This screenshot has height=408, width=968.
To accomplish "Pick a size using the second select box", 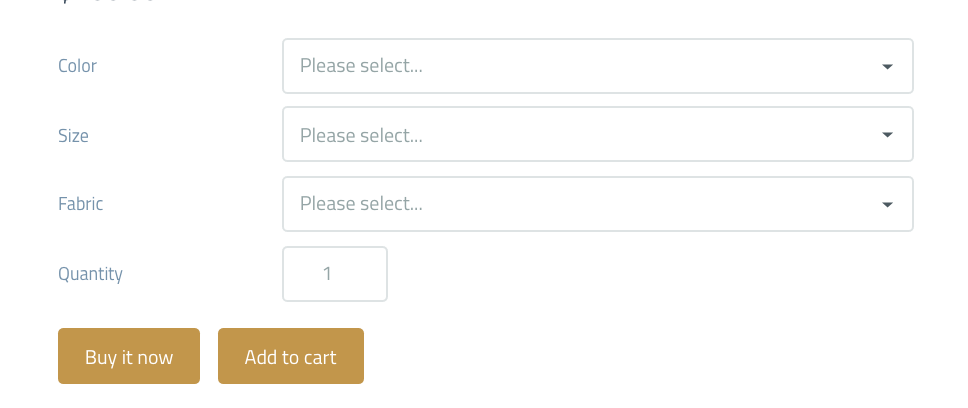I will 597,134.
